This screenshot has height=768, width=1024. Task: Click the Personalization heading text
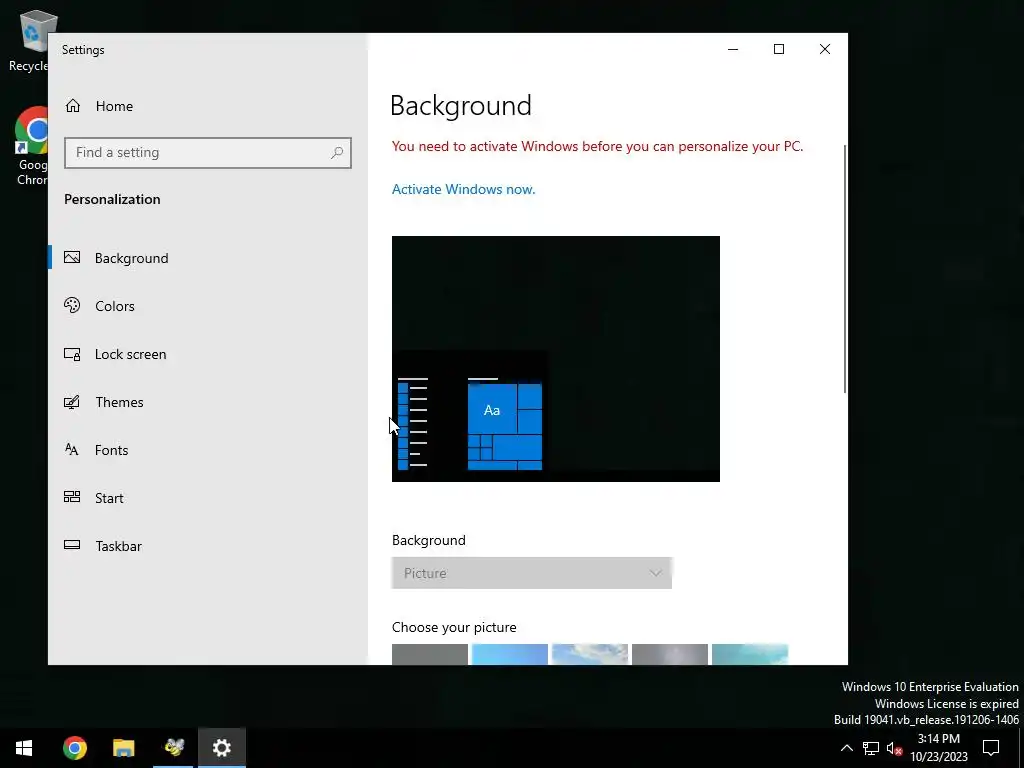click(112, 199)
